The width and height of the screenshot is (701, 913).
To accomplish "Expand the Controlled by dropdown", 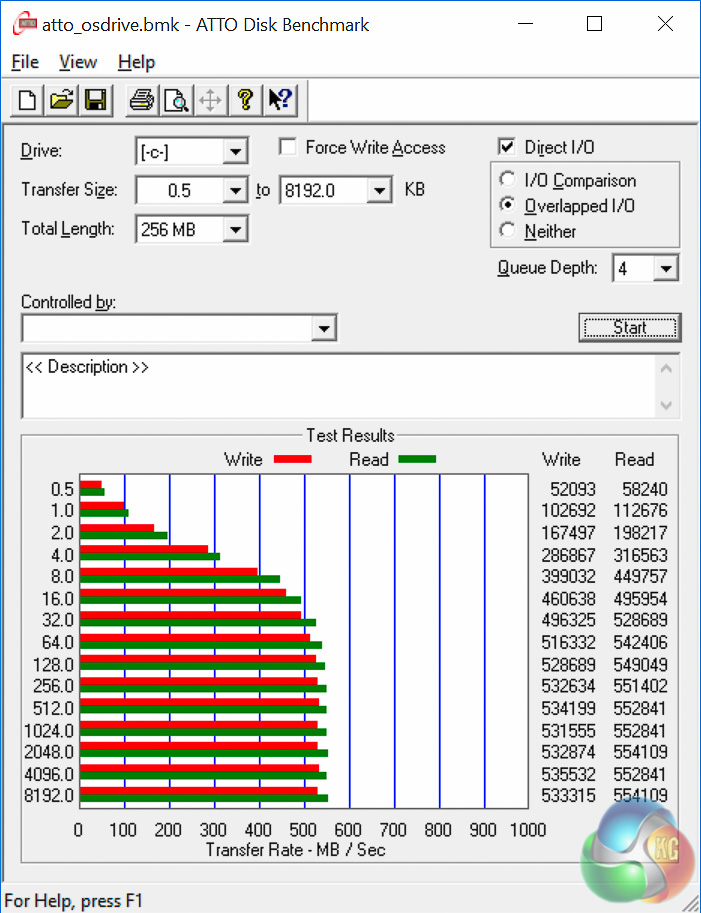I will [324, 328].
